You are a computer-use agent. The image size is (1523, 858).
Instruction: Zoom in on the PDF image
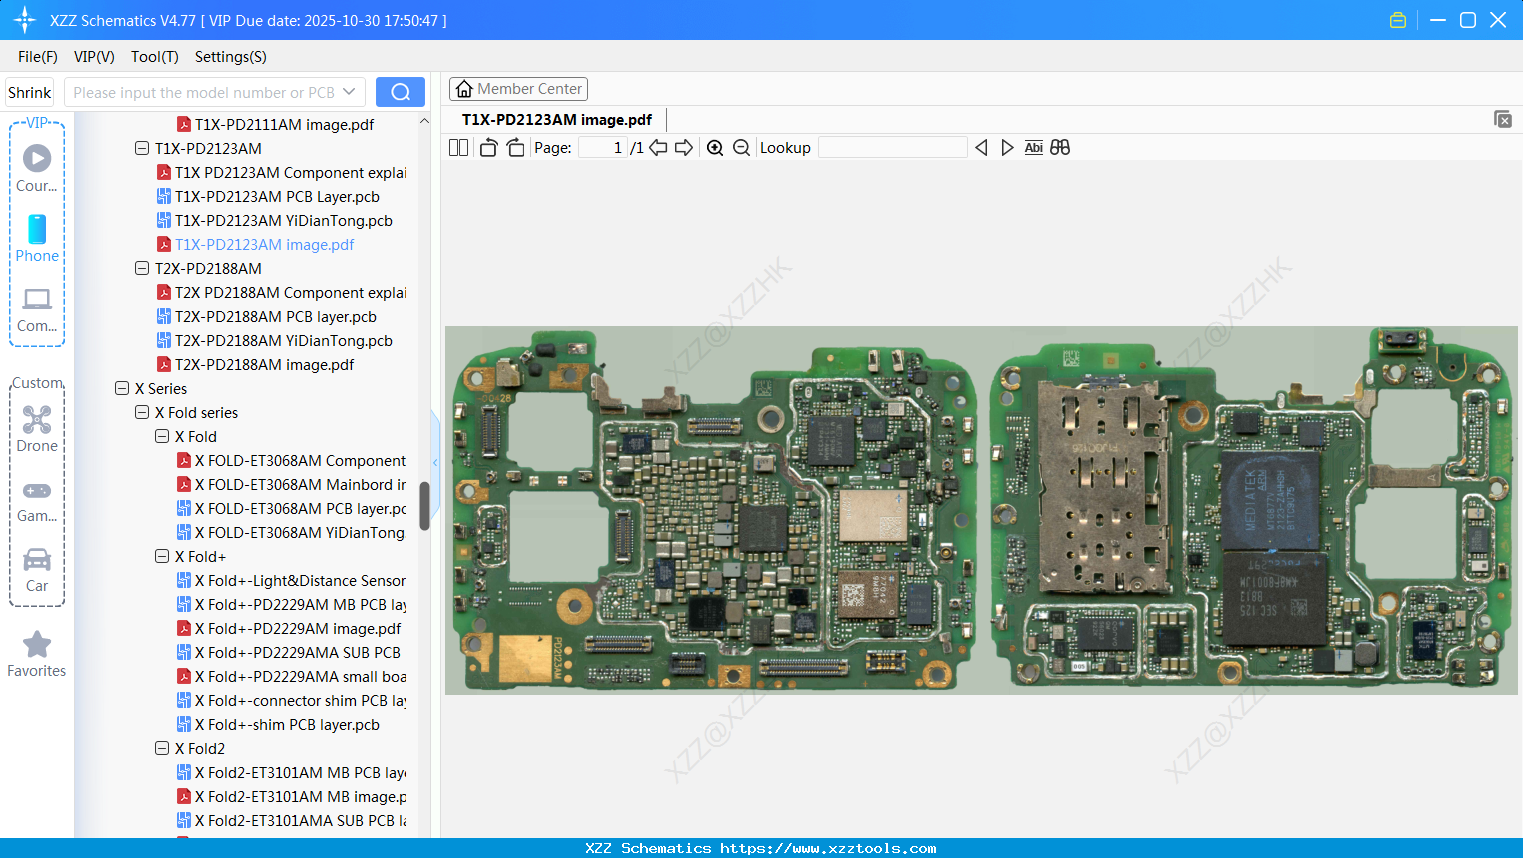(x=715, y=148)
